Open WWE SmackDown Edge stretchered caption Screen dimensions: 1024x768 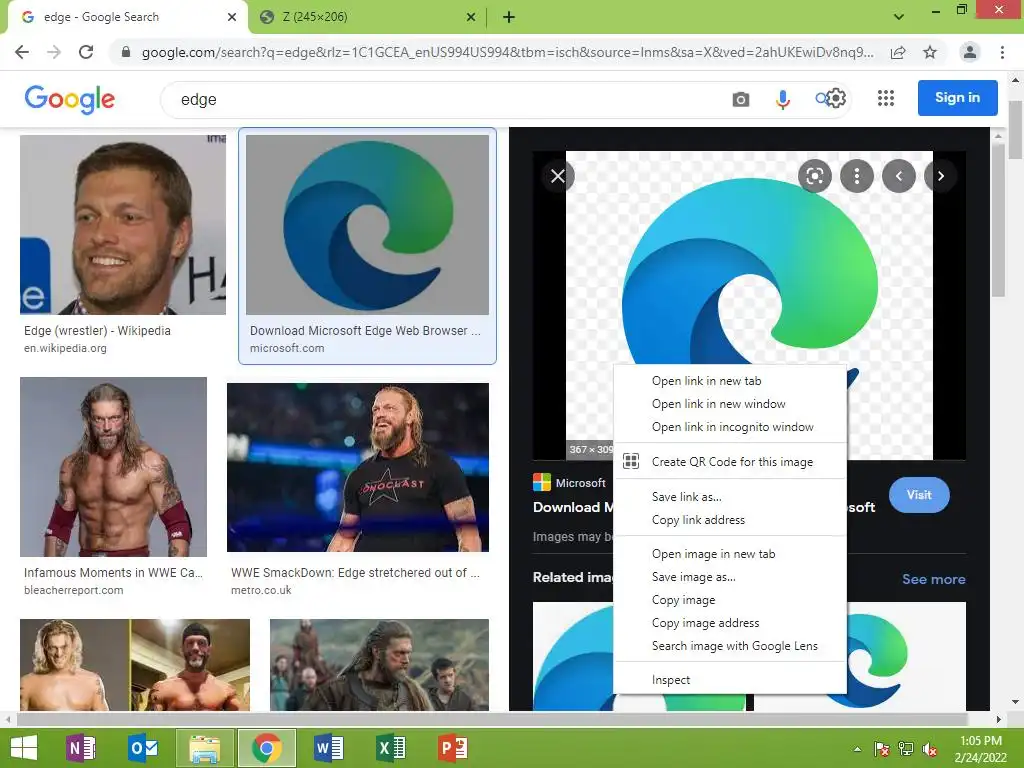[x=355, y=572]
